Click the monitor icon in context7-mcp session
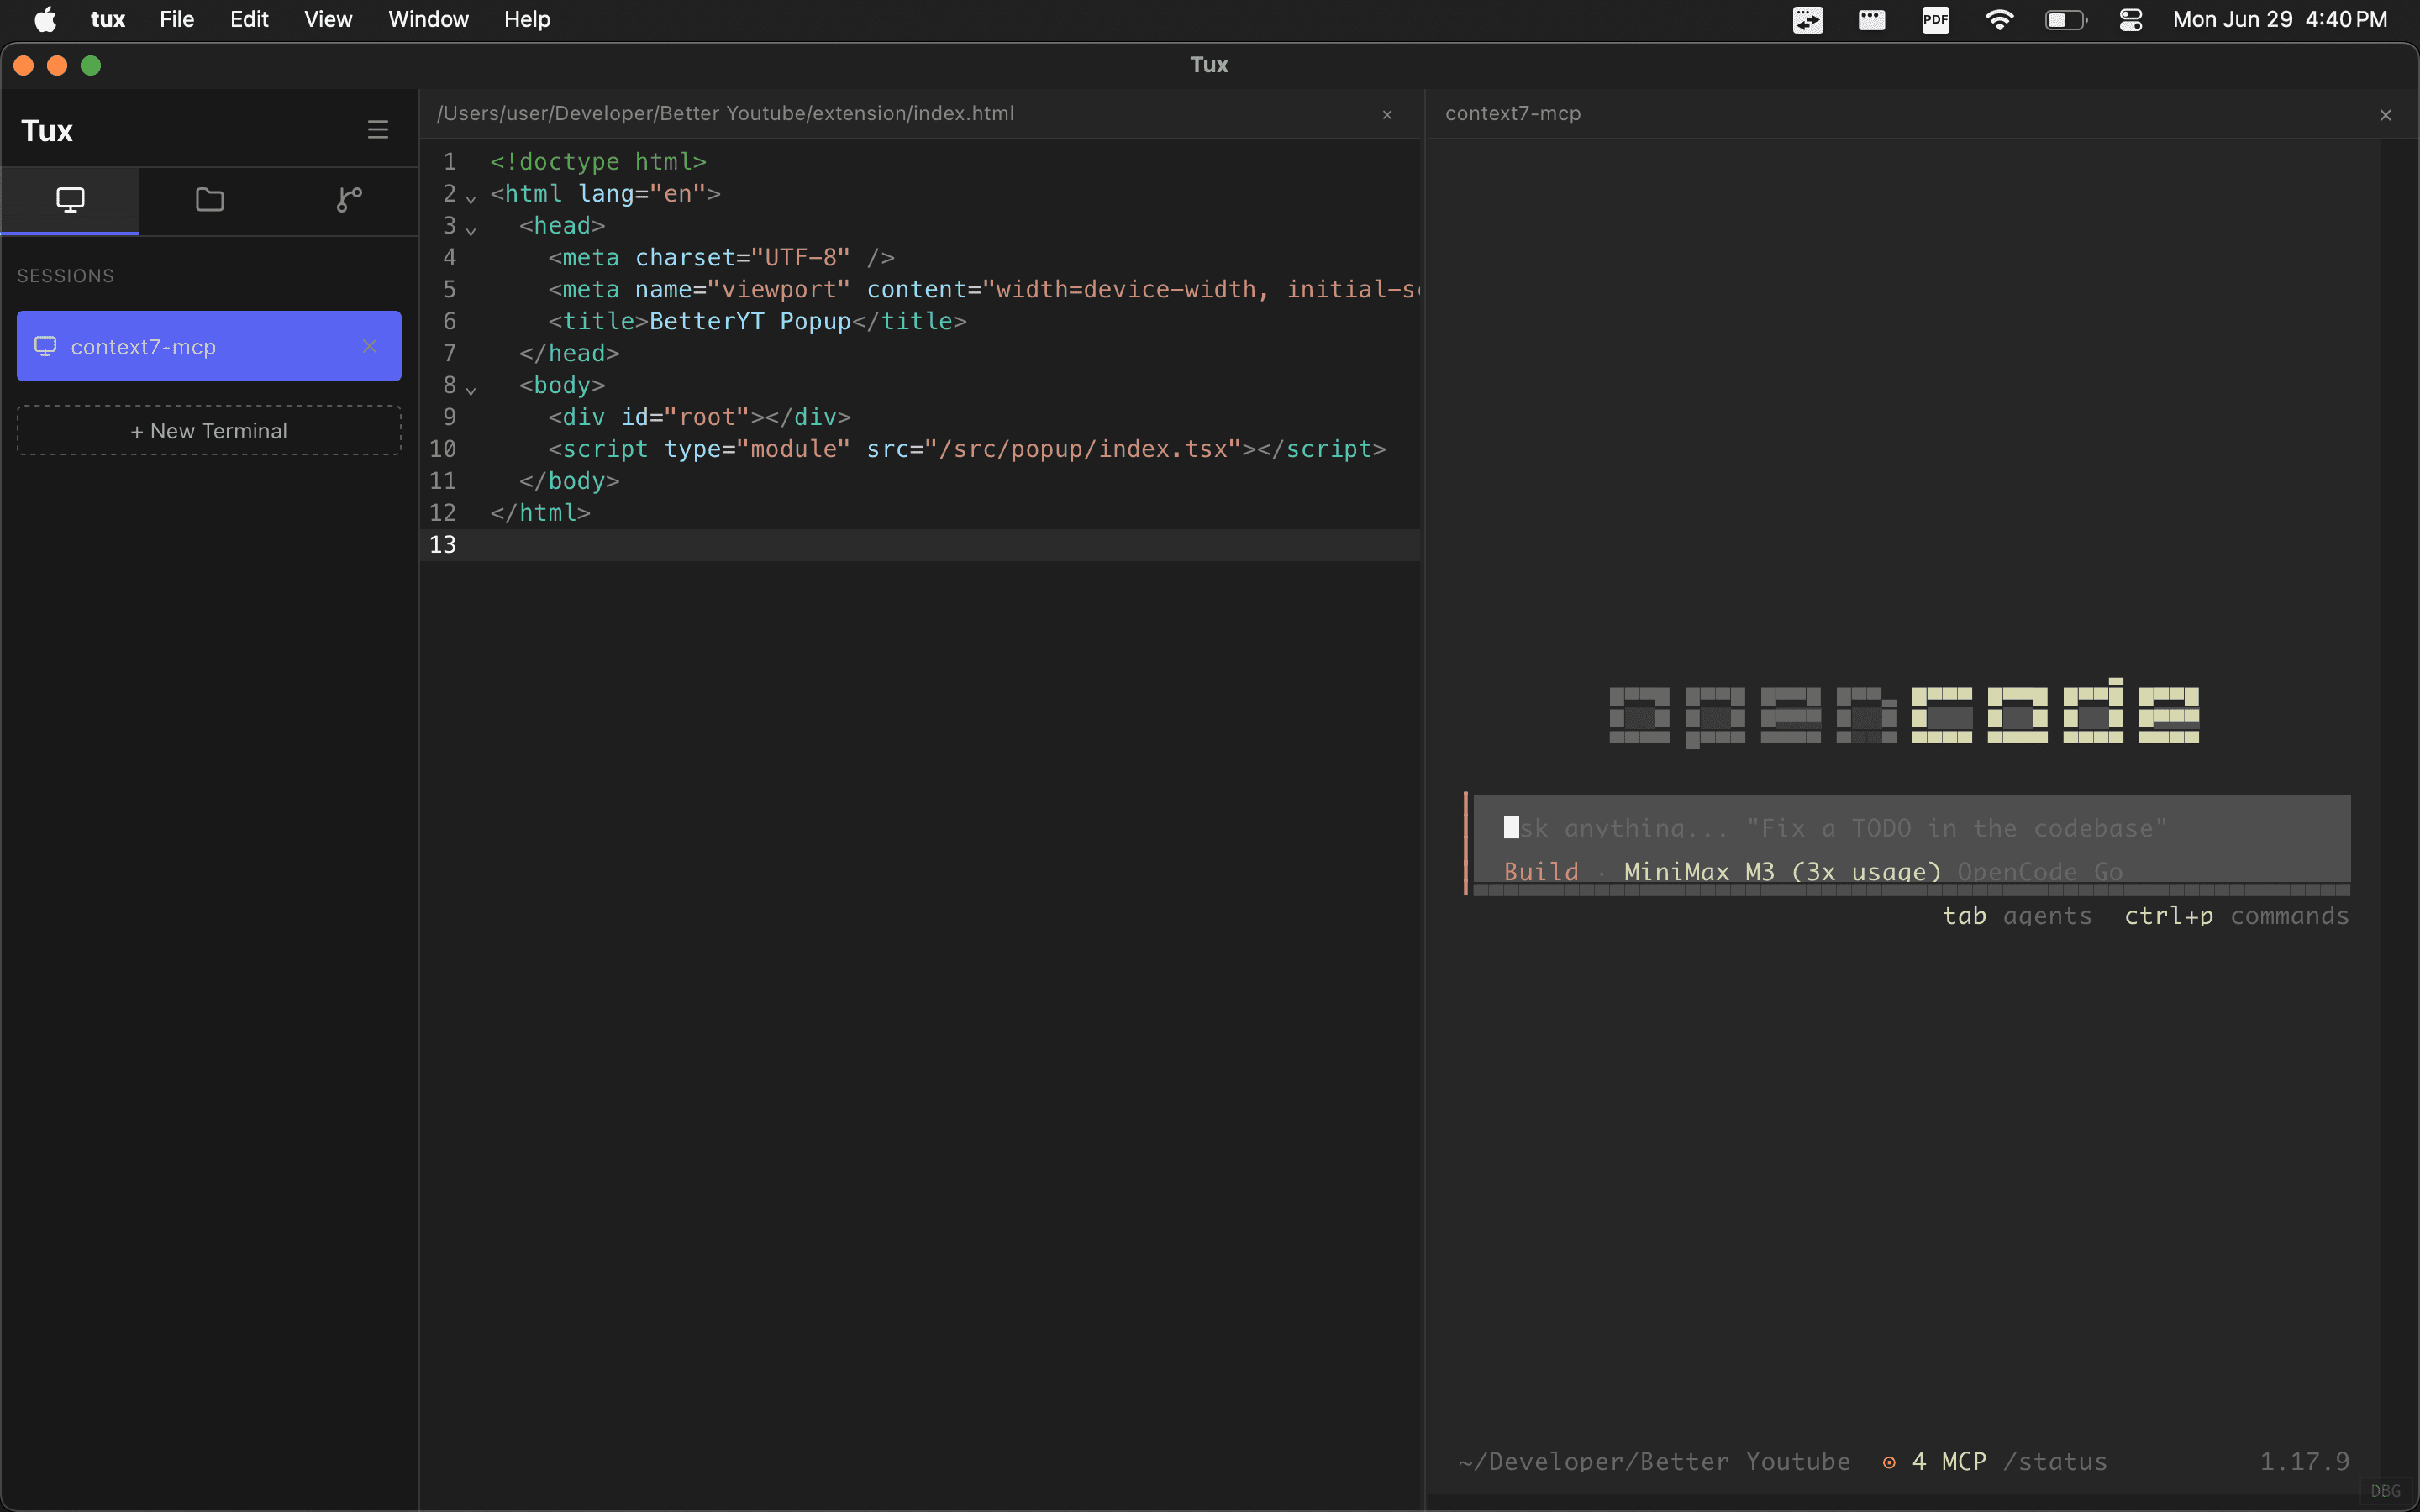Viewport: 2420px width, 1512px height. (x=45, y=346)
